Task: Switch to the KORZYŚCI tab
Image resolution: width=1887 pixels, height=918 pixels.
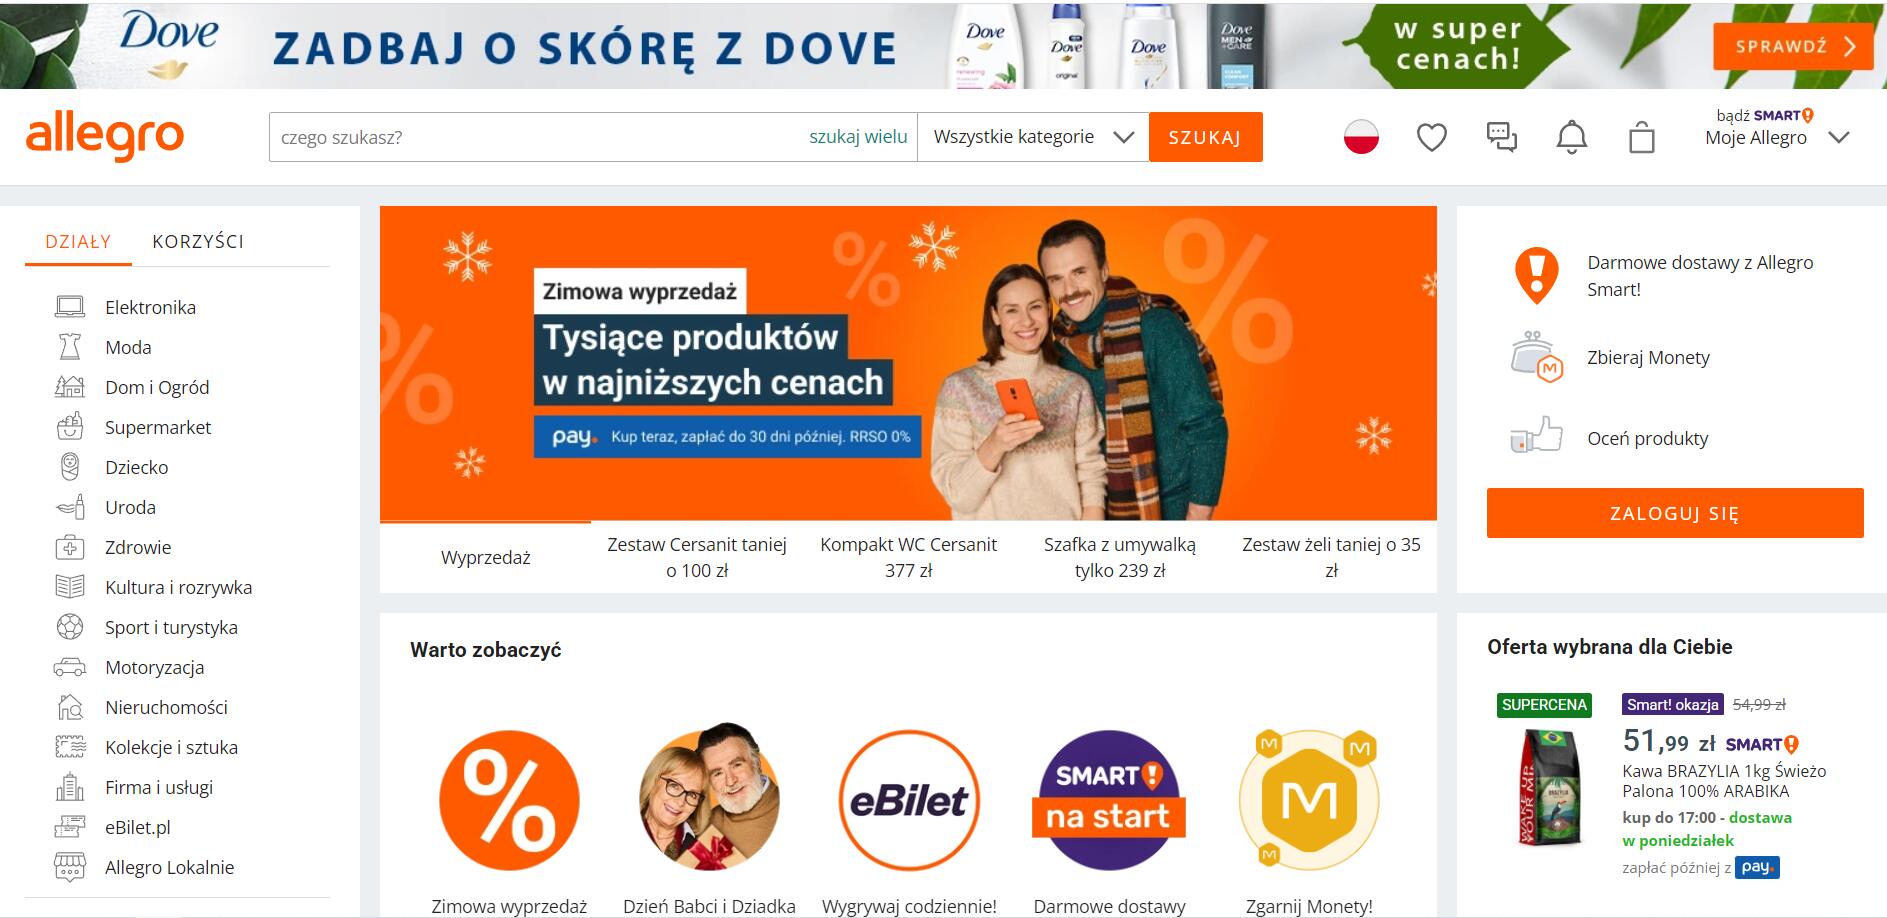Action: (x=198, y=241)
